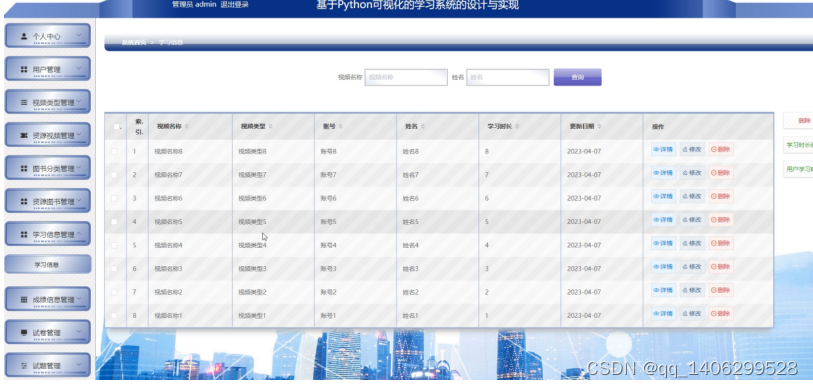
Task: Open the 个人中心 sidebar menu
Action: (48, 36)
